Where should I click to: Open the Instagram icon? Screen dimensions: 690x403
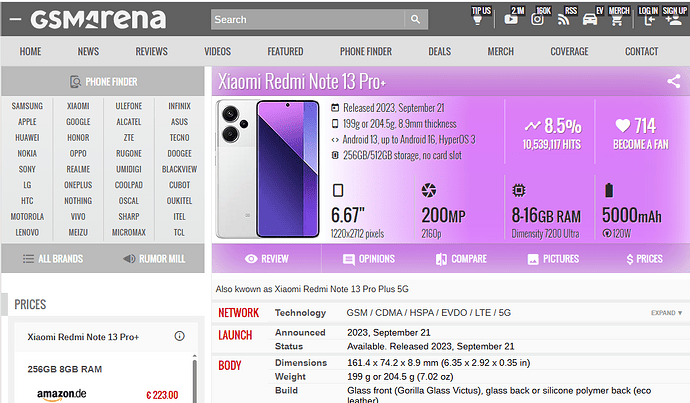537,19
